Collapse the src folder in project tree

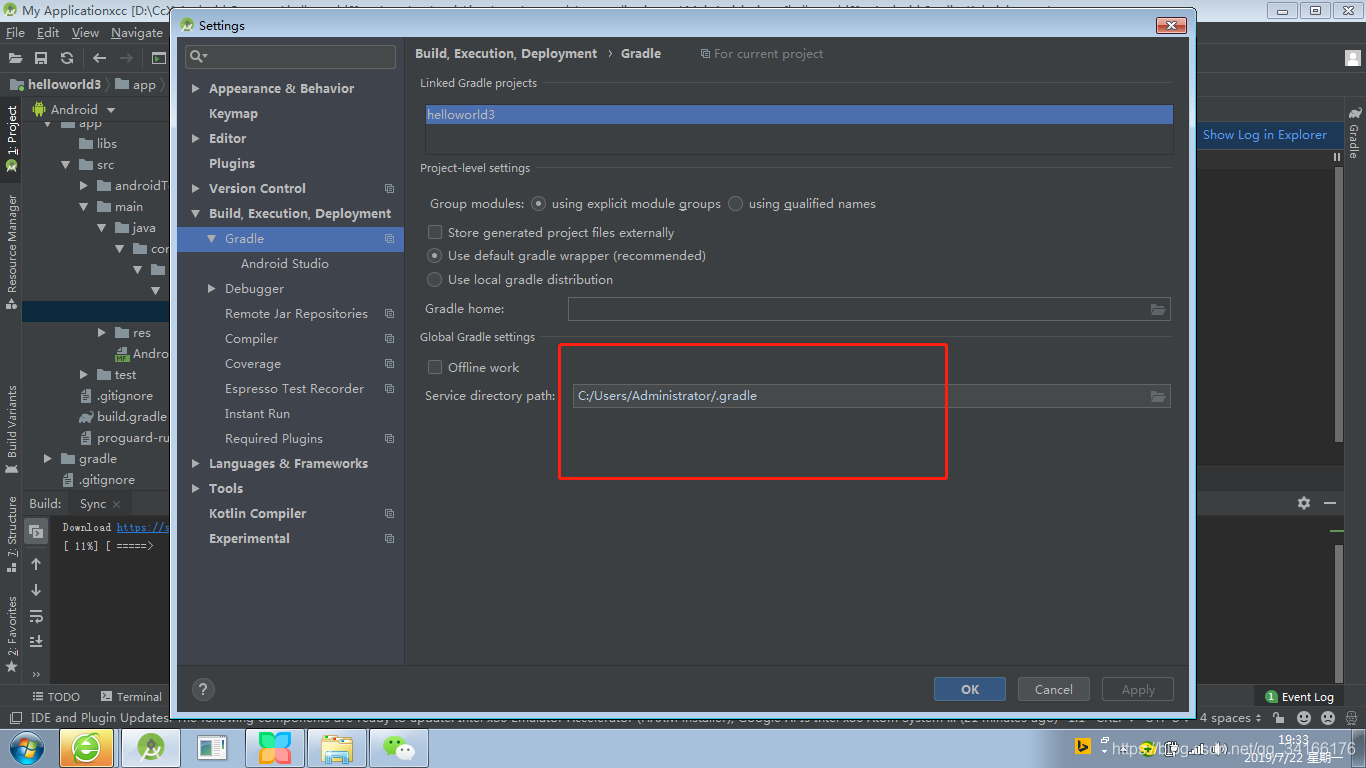66,165
